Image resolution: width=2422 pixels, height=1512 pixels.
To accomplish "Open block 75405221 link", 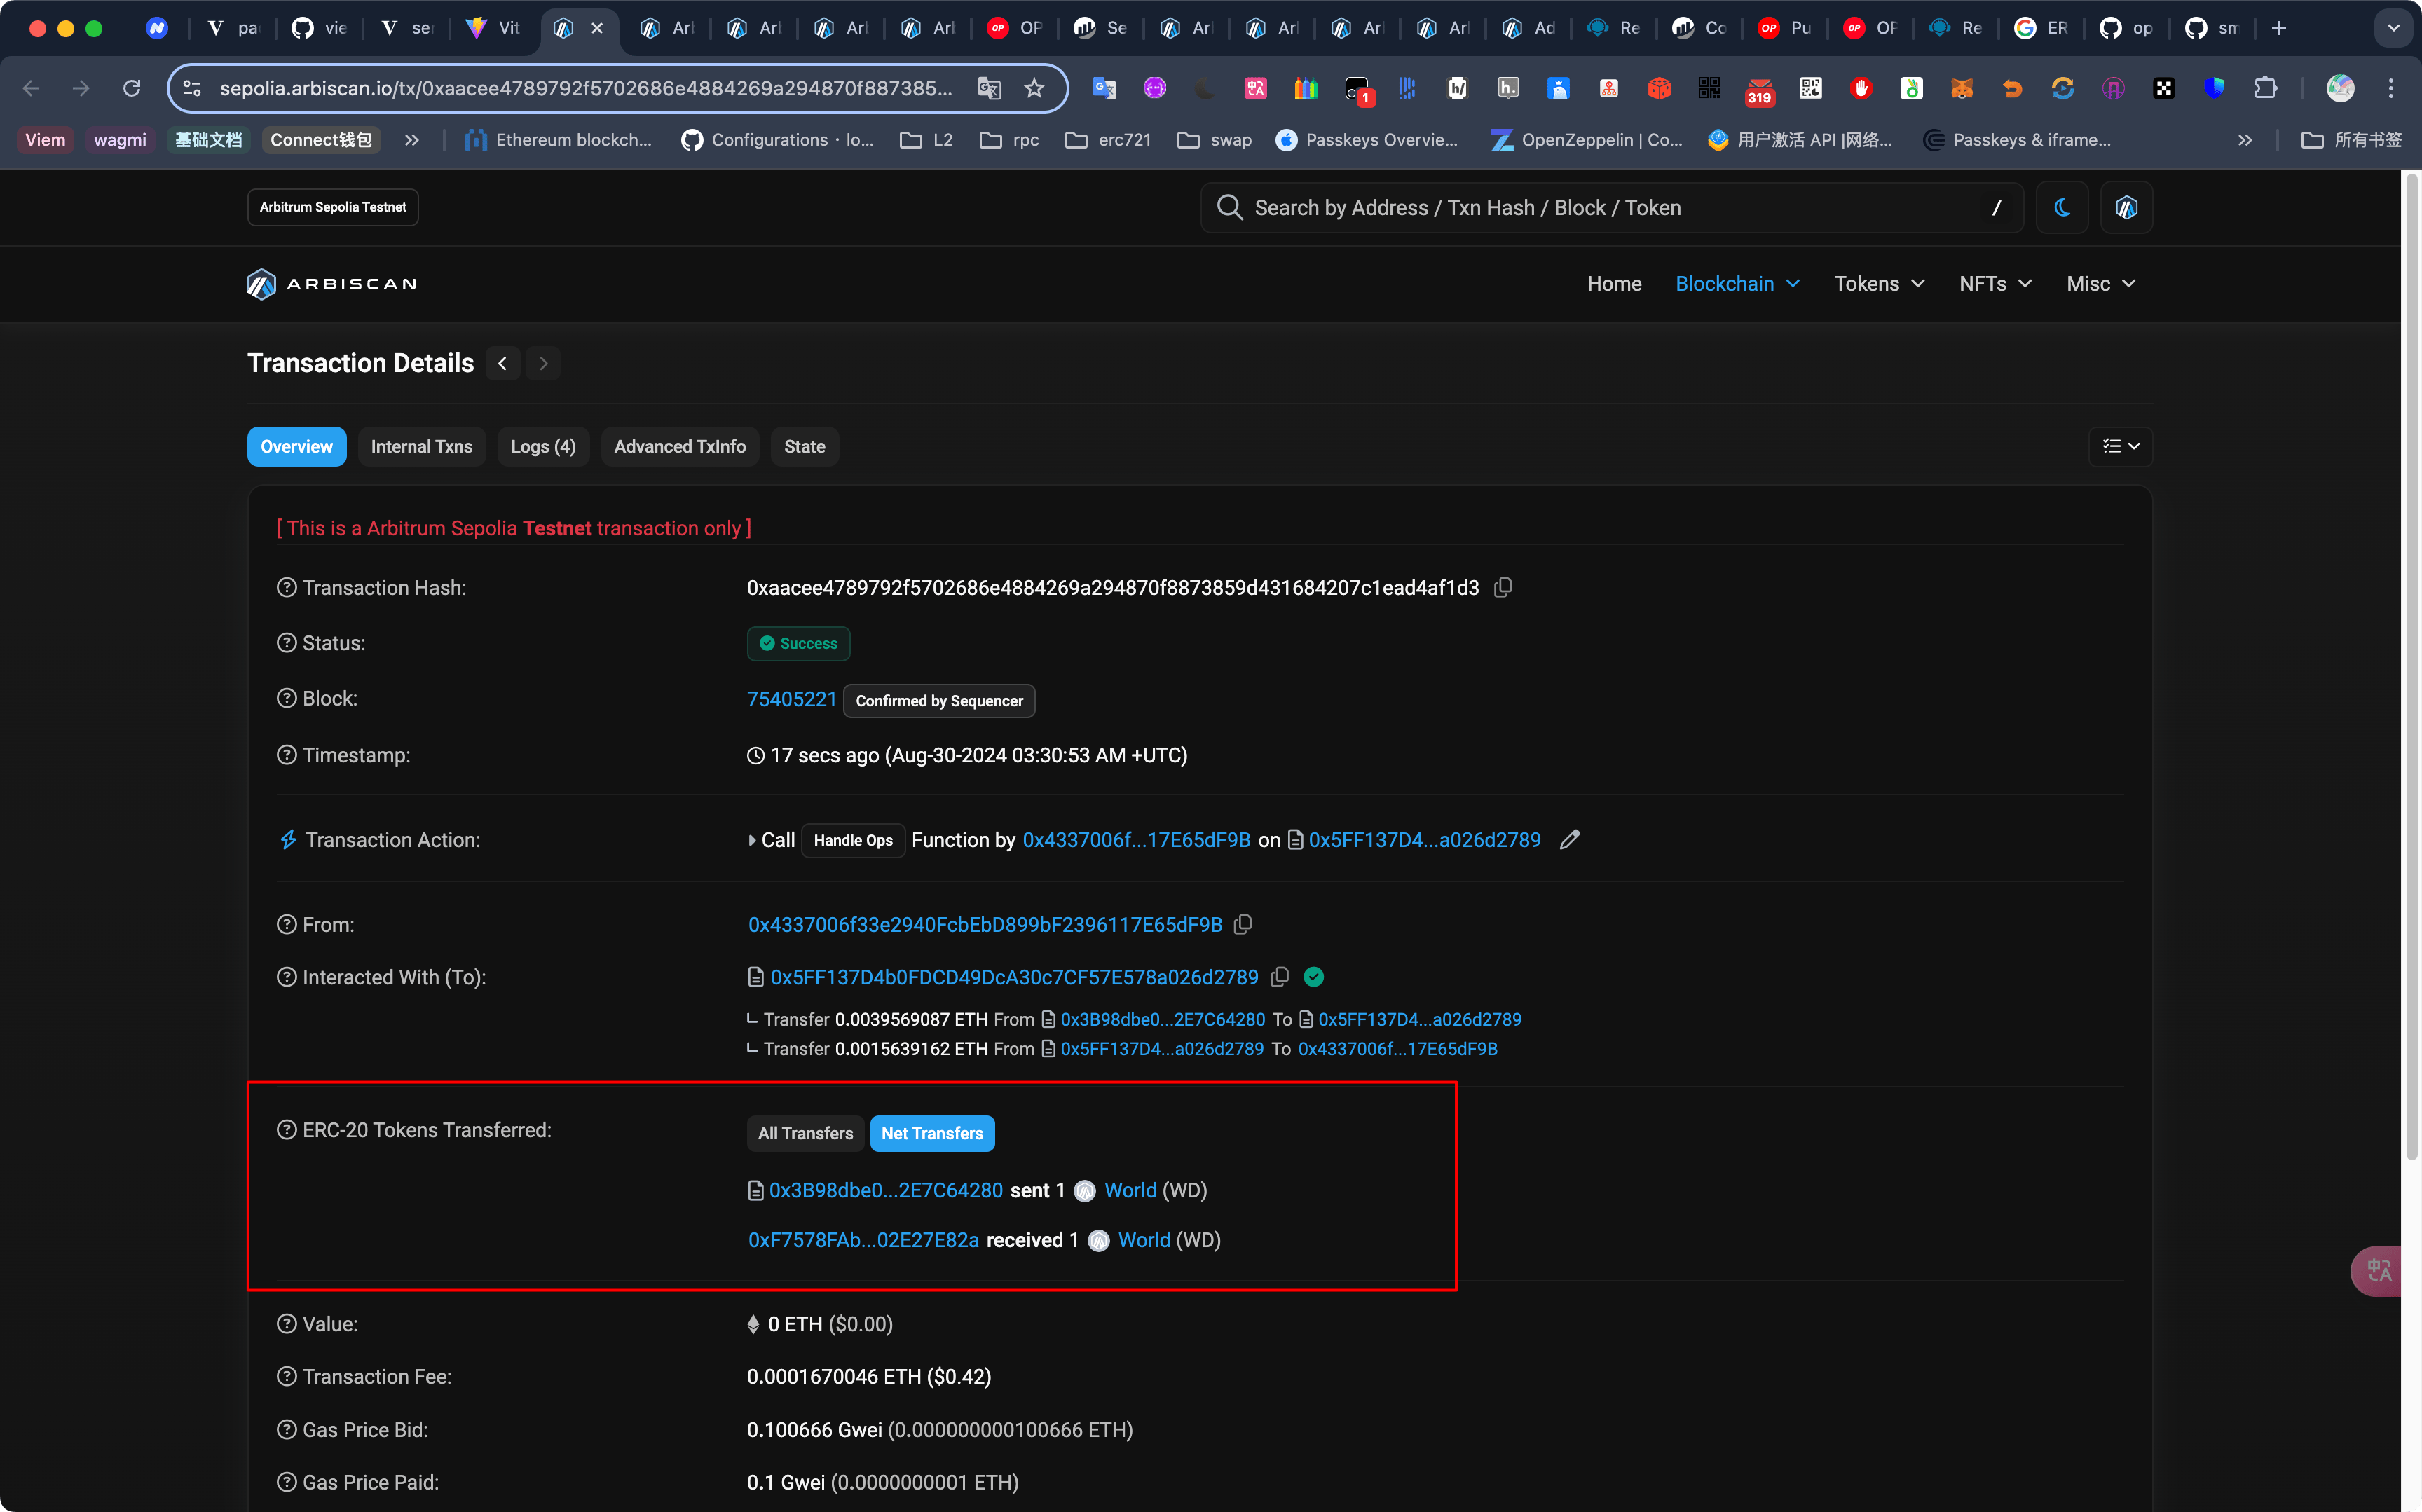I will [x=791, y=699].
